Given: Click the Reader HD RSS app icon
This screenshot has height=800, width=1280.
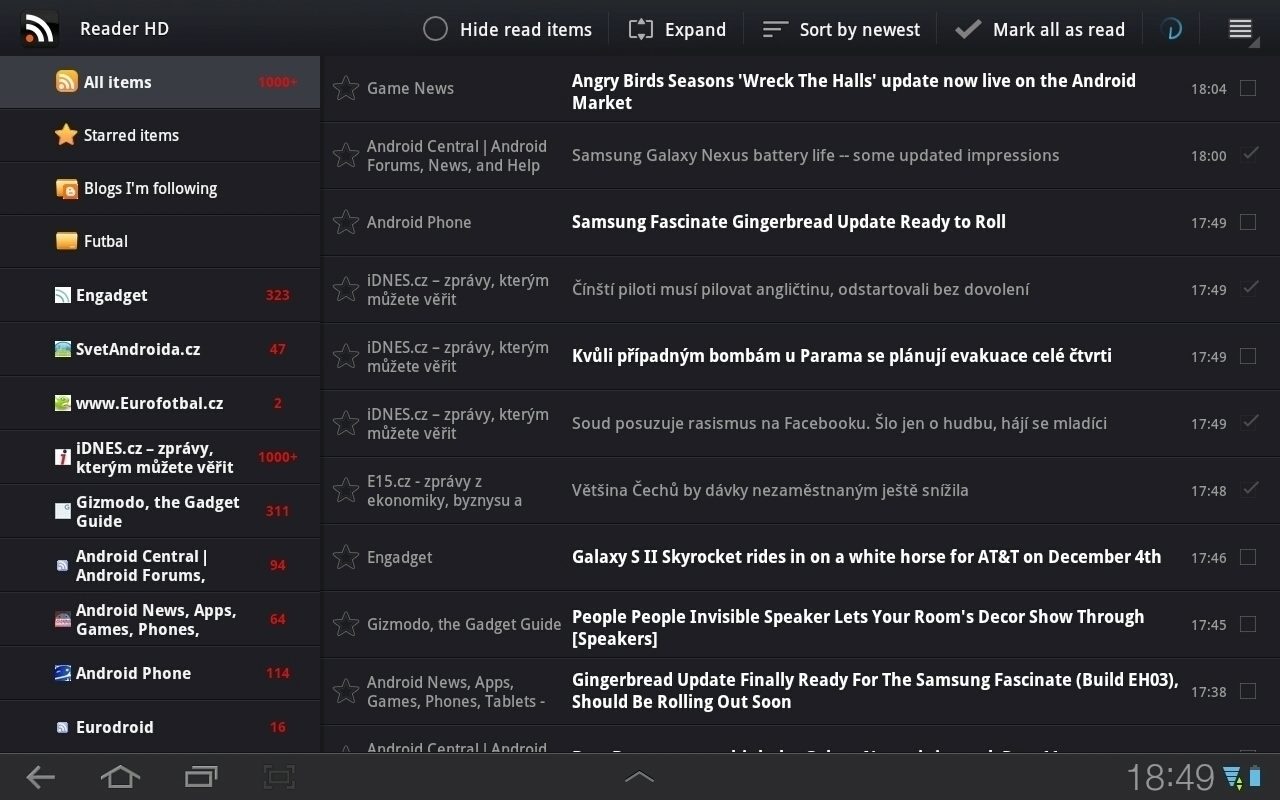Looking at the screenshot, I should tap(39, 29).
